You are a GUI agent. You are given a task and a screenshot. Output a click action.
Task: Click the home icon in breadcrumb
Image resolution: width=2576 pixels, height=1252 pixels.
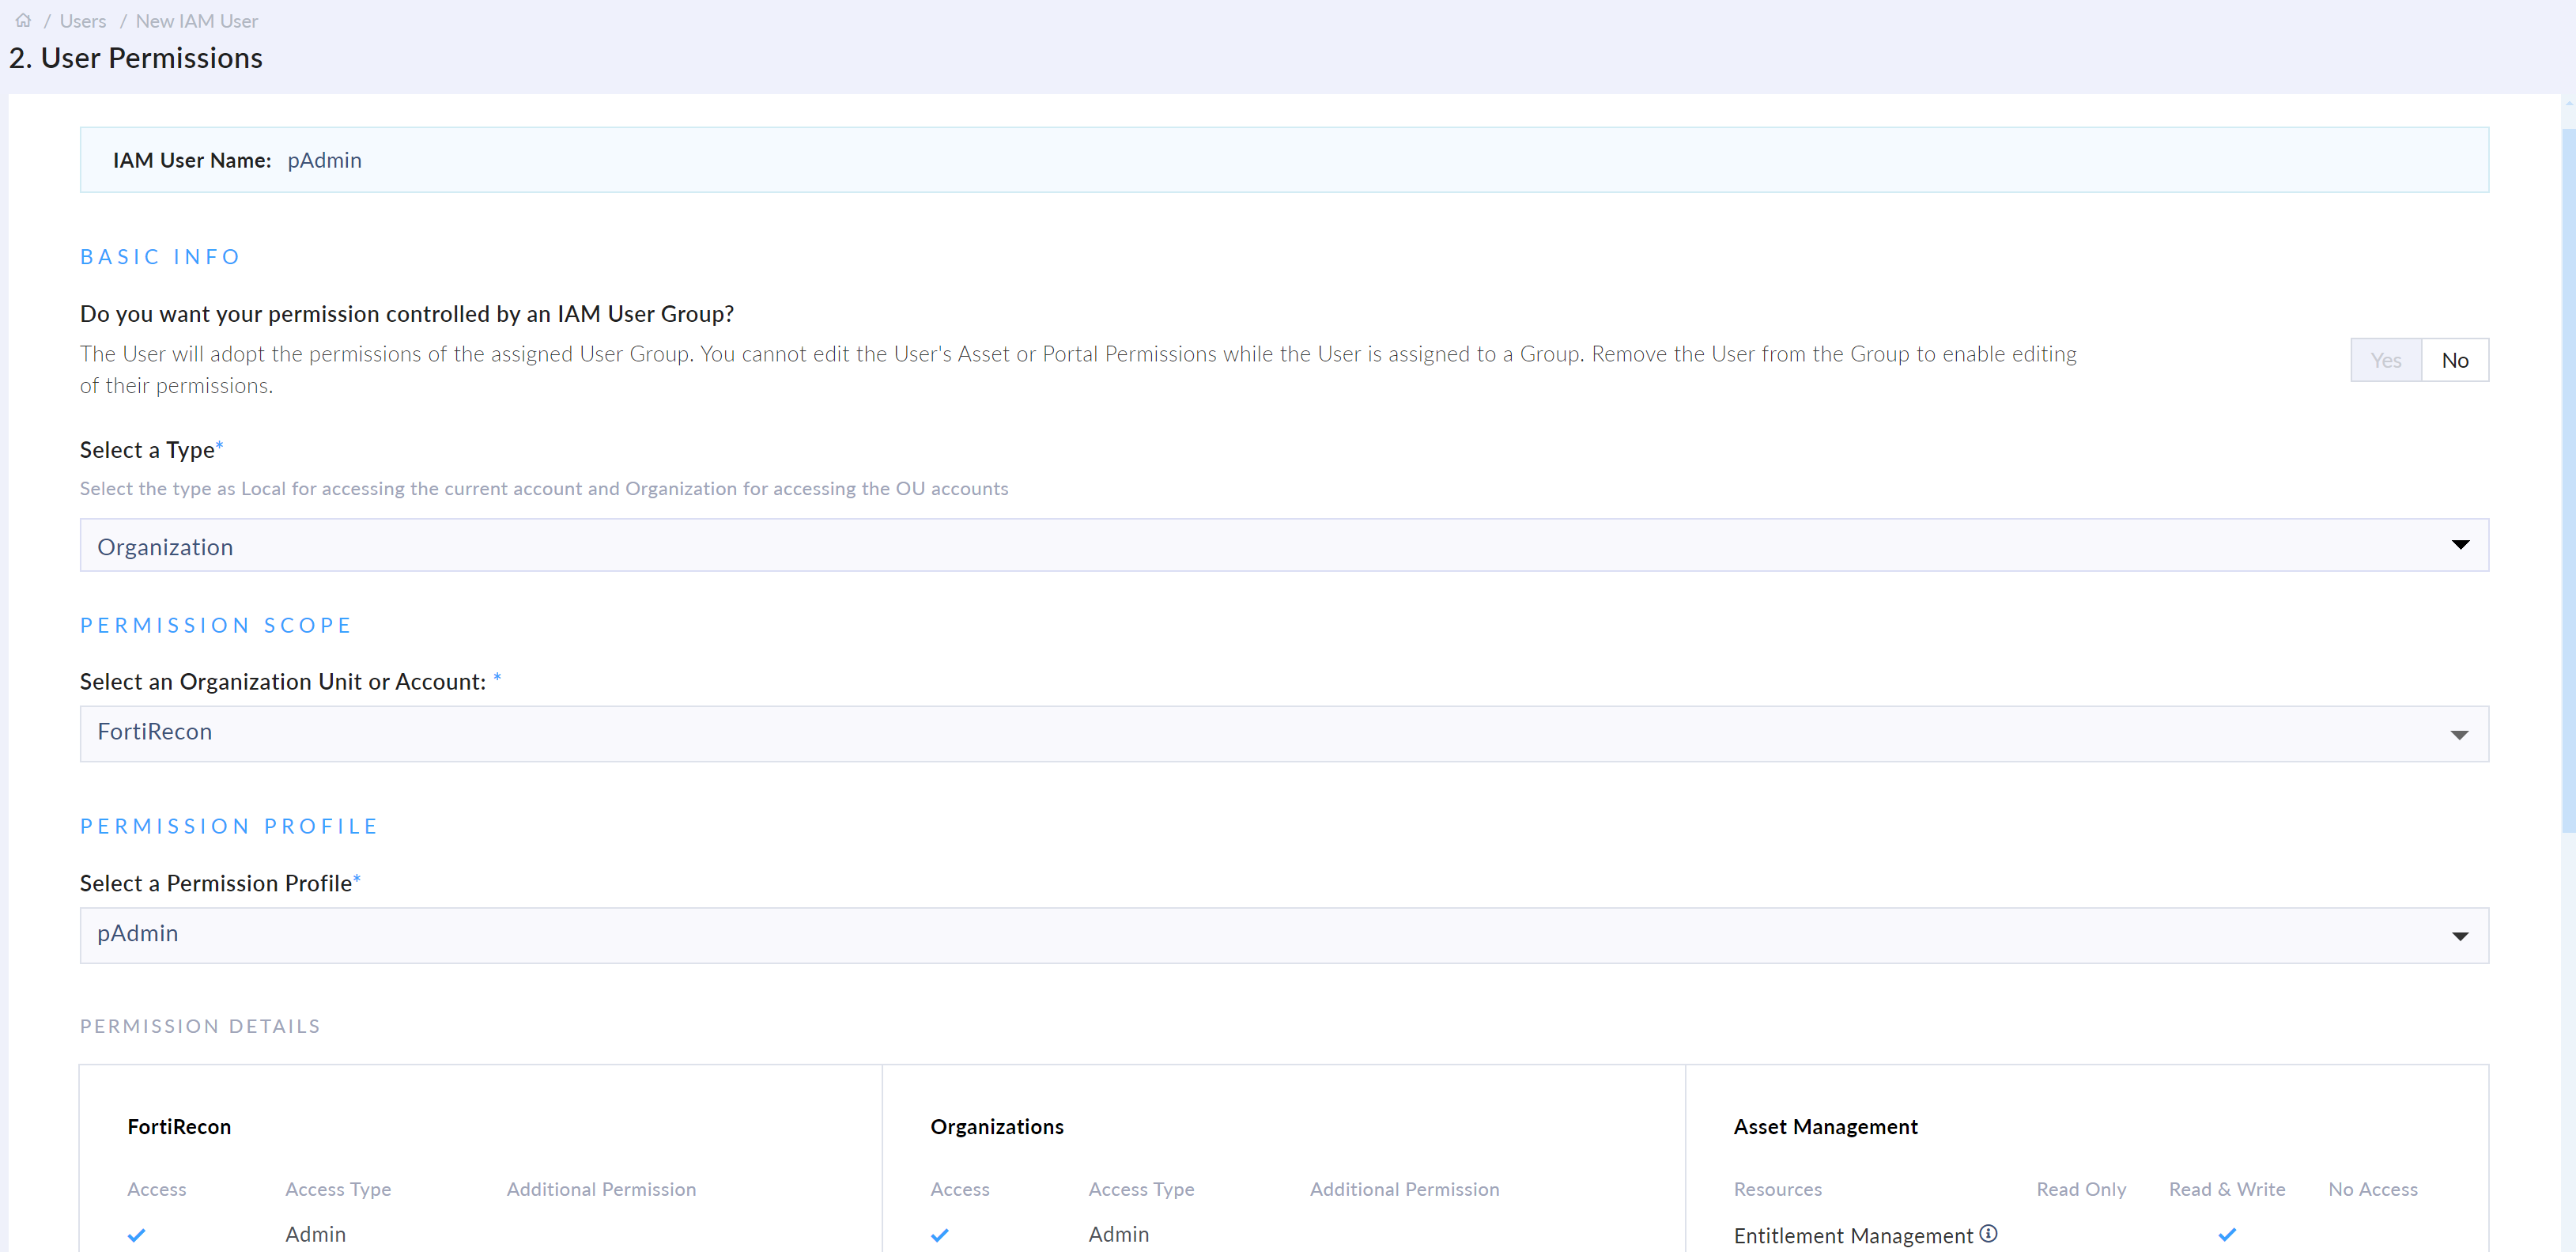pos(23,20)
